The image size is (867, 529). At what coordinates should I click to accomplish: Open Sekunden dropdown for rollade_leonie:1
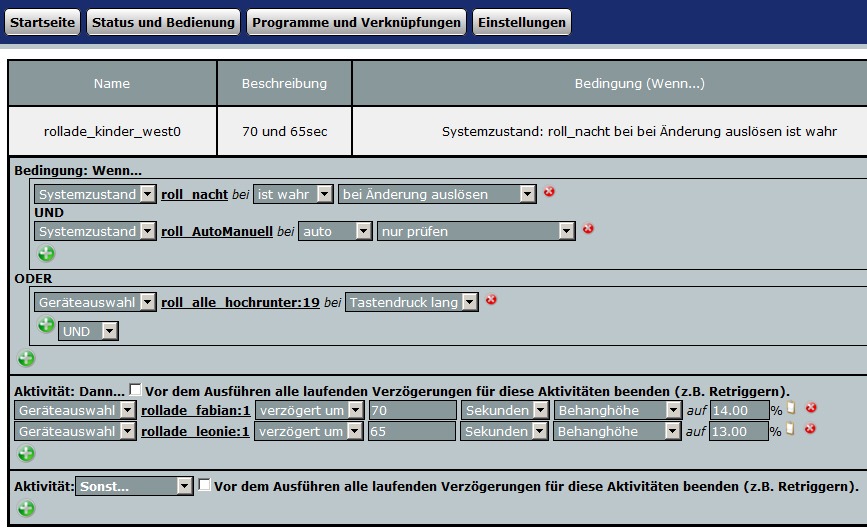tap(504, 431)
